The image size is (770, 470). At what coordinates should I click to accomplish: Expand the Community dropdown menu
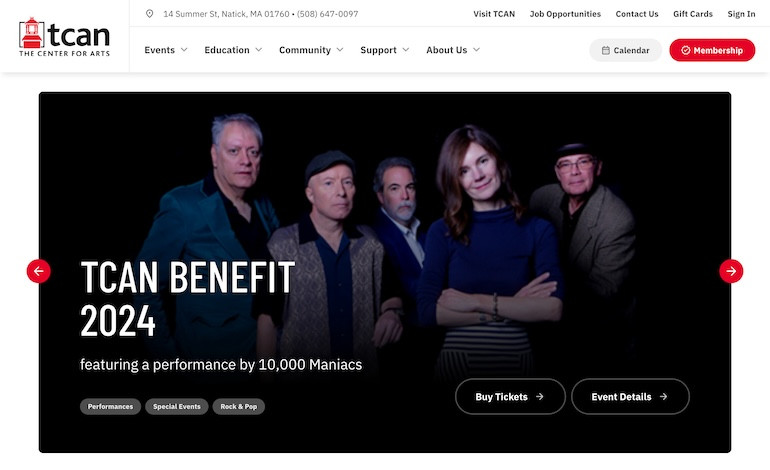(311, 50)
